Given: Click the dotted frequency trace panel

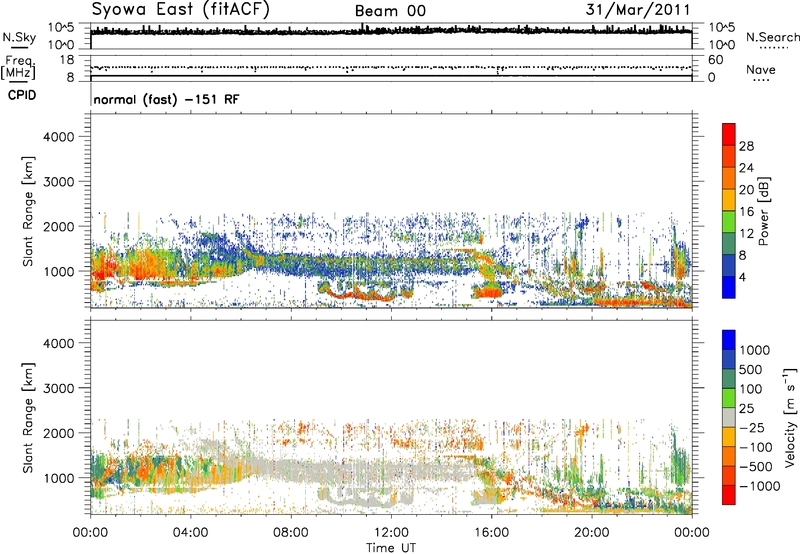Looking at the screenshot, I should coord(391,68).
